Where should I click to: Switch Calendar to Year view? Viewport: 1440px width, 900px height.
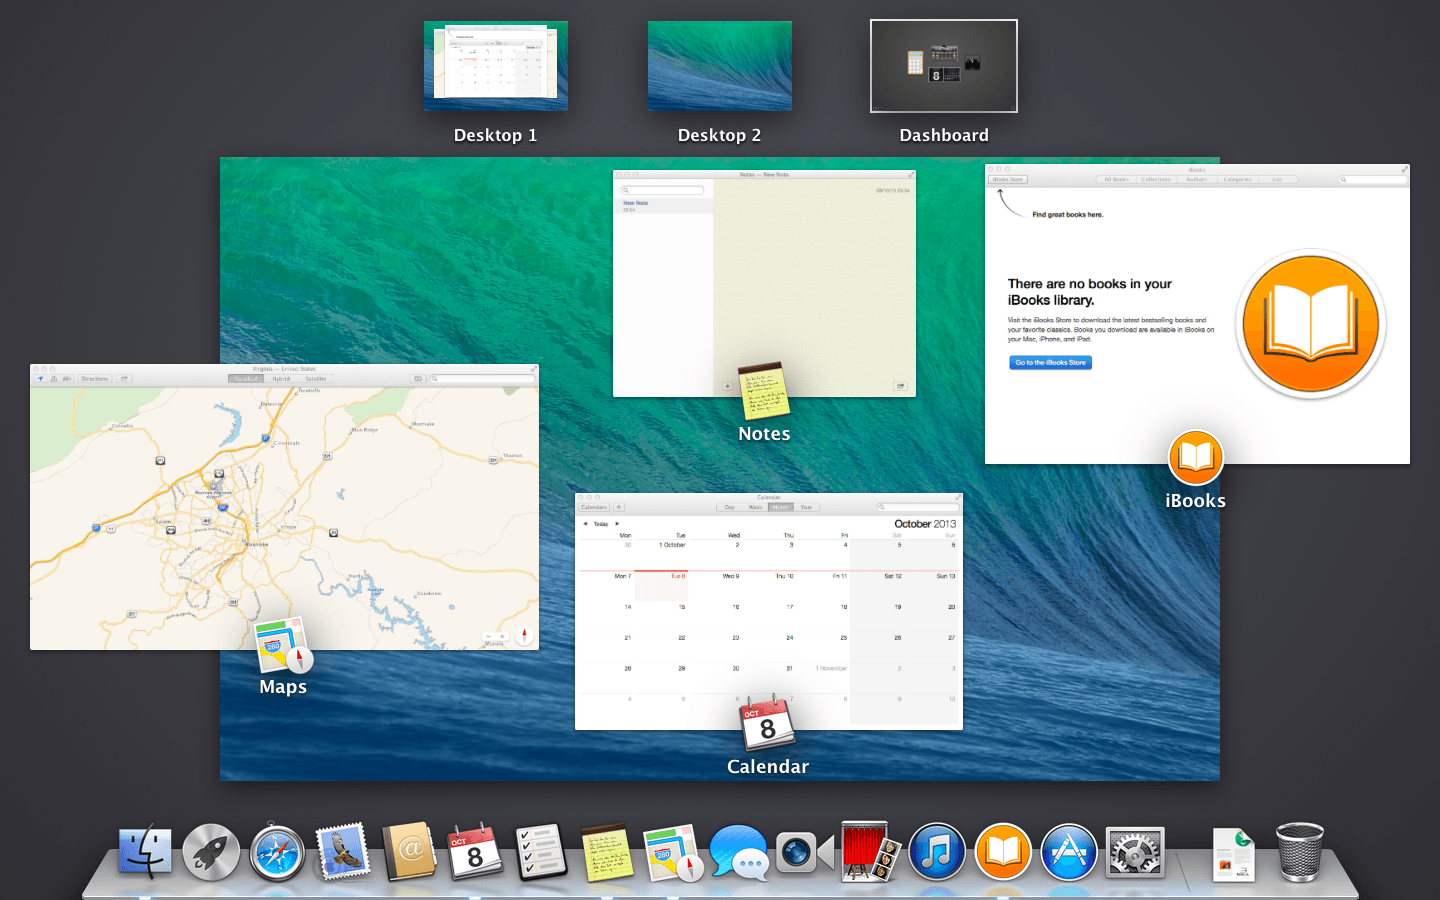click(x=806, y=507)
